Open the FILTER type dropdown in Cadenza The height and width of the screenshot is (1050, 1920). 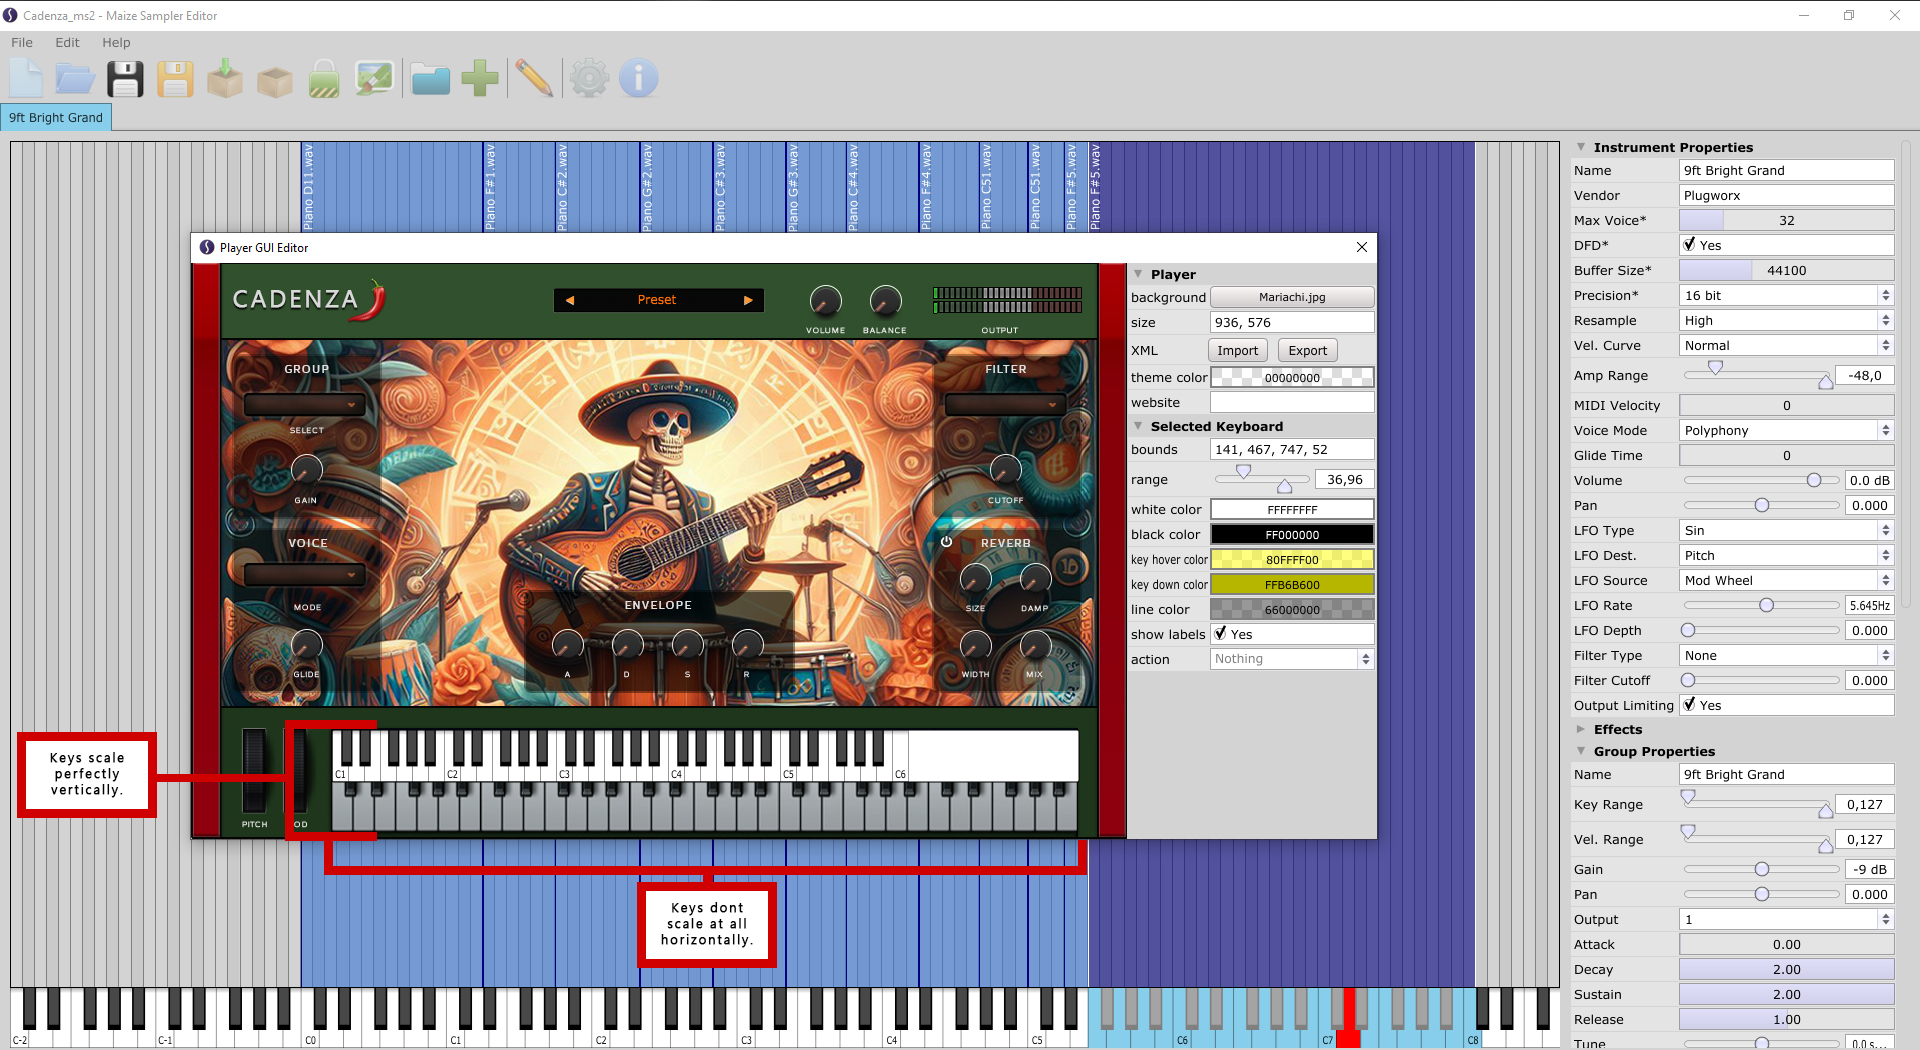pyautogui.click(x=1005, y=405)
